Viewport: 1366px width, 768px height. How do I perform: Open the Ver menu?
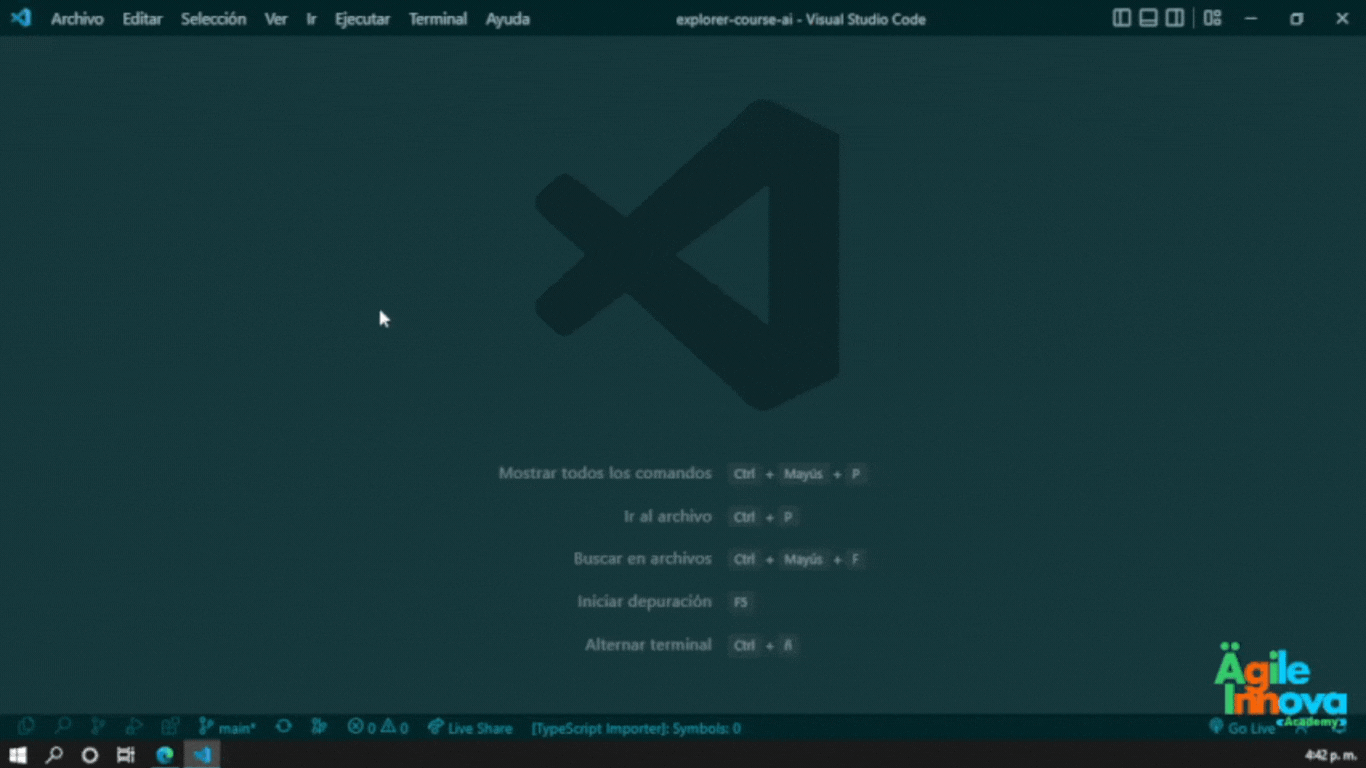[276, 19]
